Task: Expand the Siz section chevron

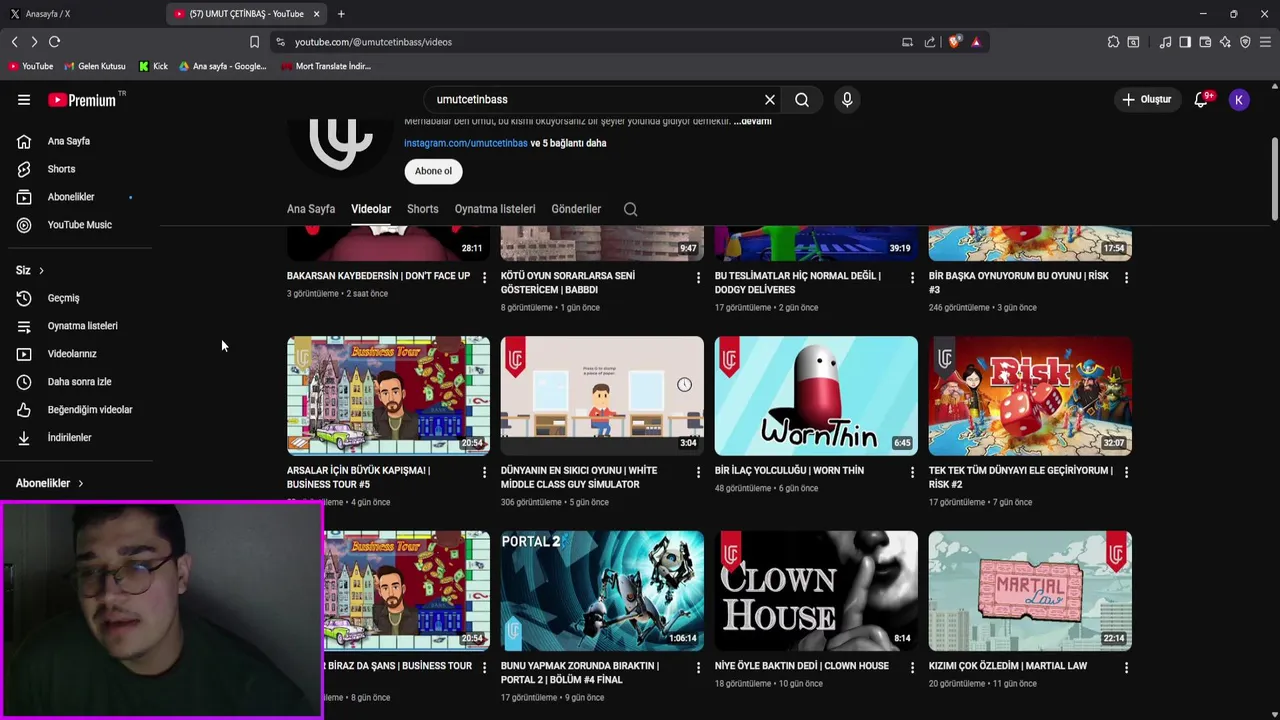Action: 41,271
